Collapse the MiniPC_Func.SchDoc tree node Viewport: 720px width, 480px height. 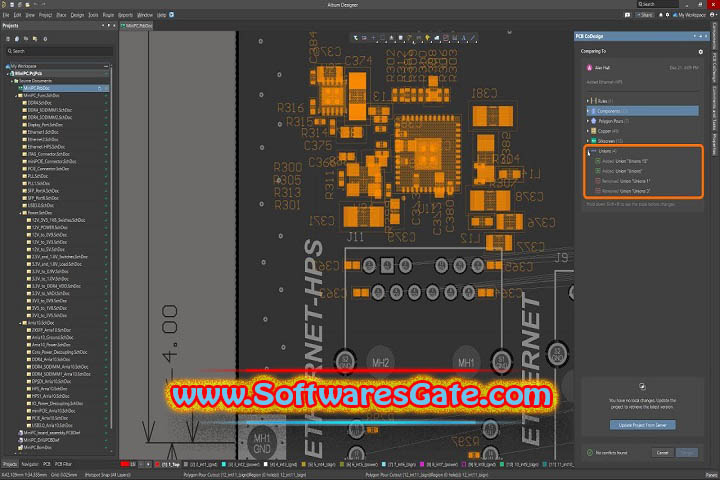point(16,96)
